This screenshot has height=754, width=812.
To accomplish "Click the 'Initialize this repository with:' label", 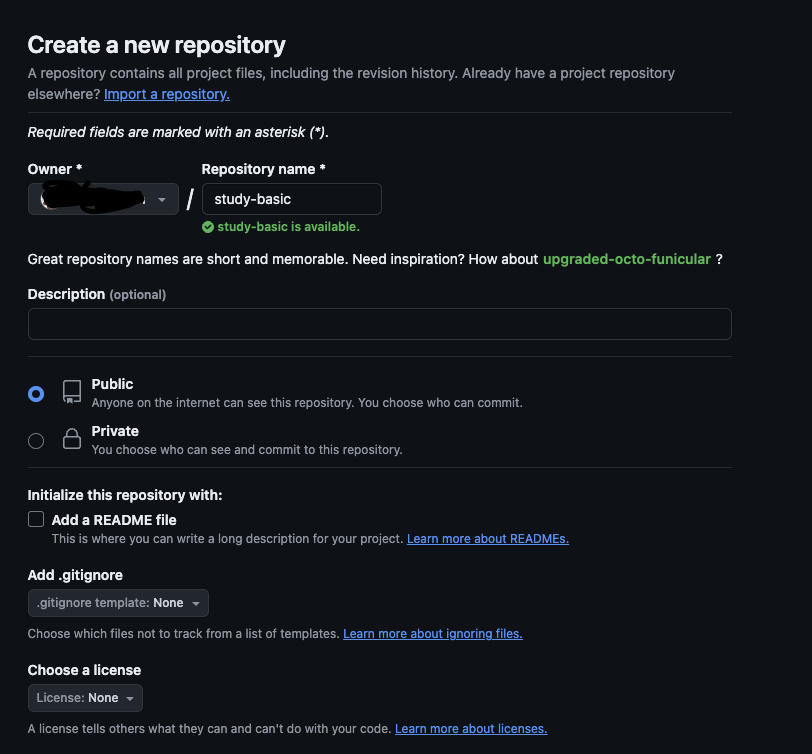I will (125, 495).
